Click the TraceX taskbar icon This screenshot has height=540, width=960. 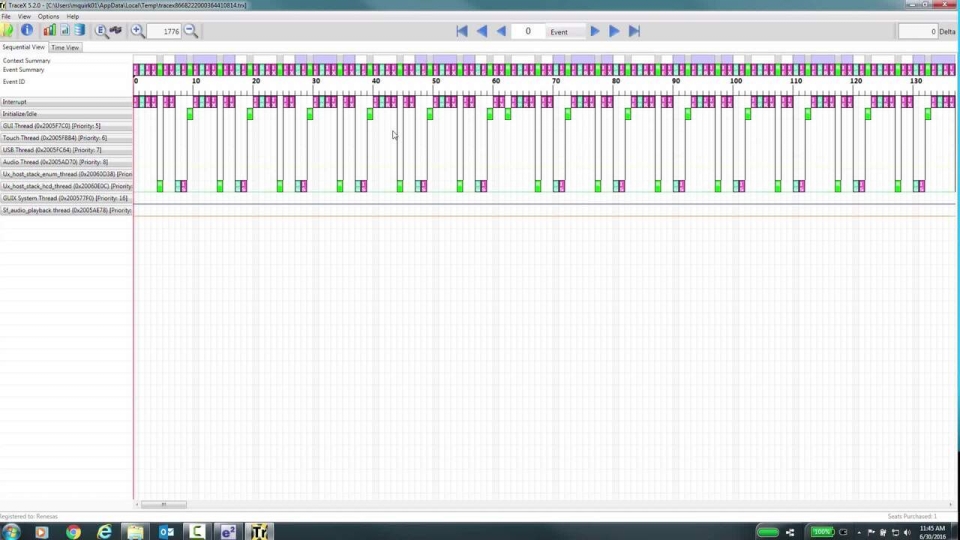coord(259,531)
